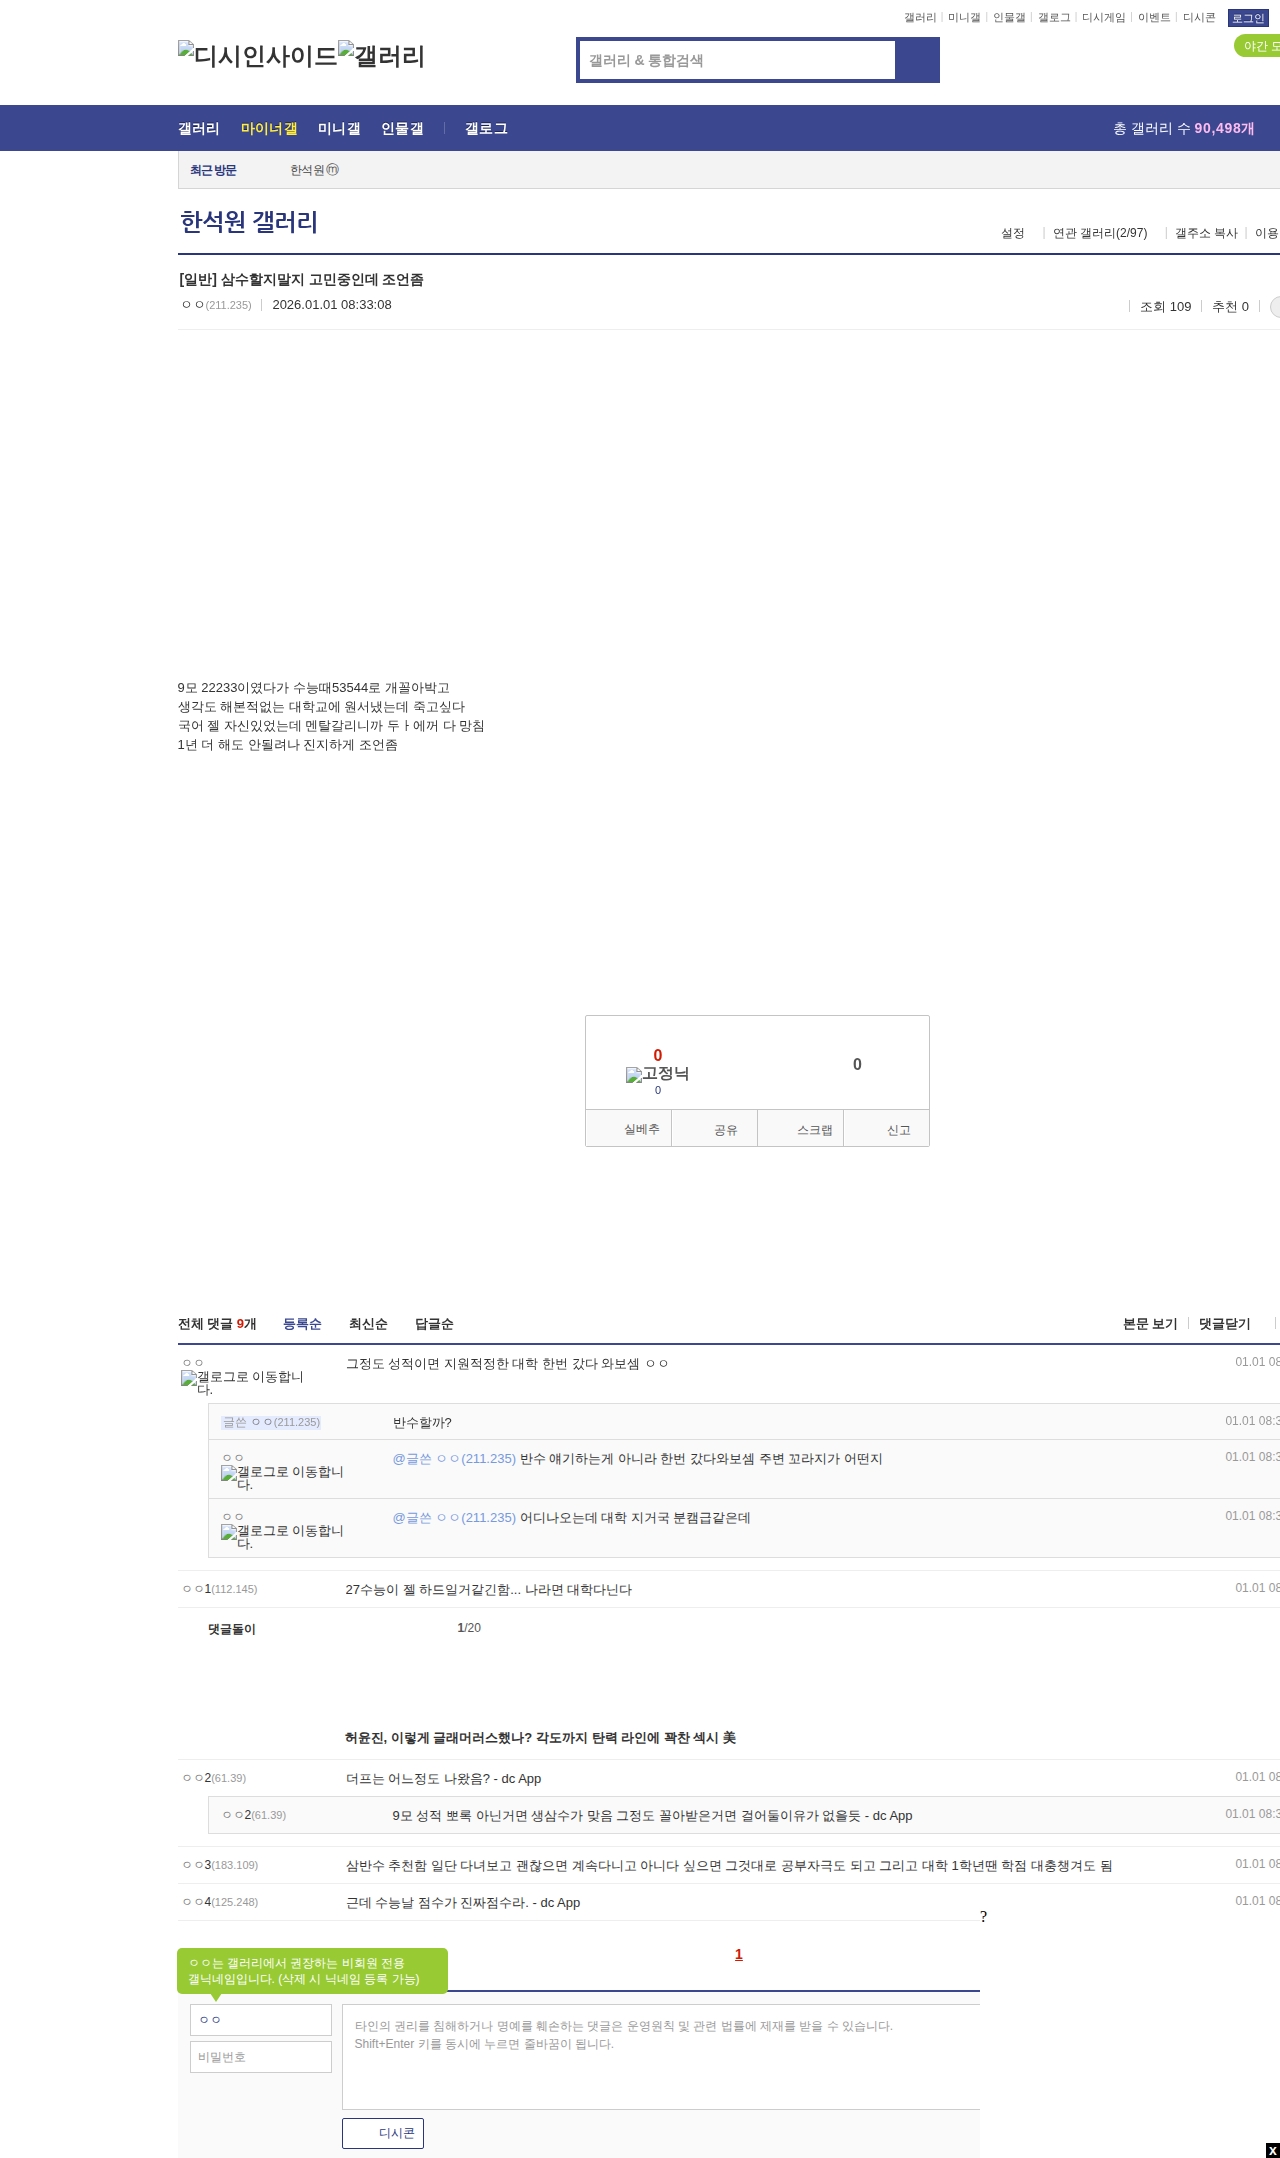Open the 공유 share options

725,1130
